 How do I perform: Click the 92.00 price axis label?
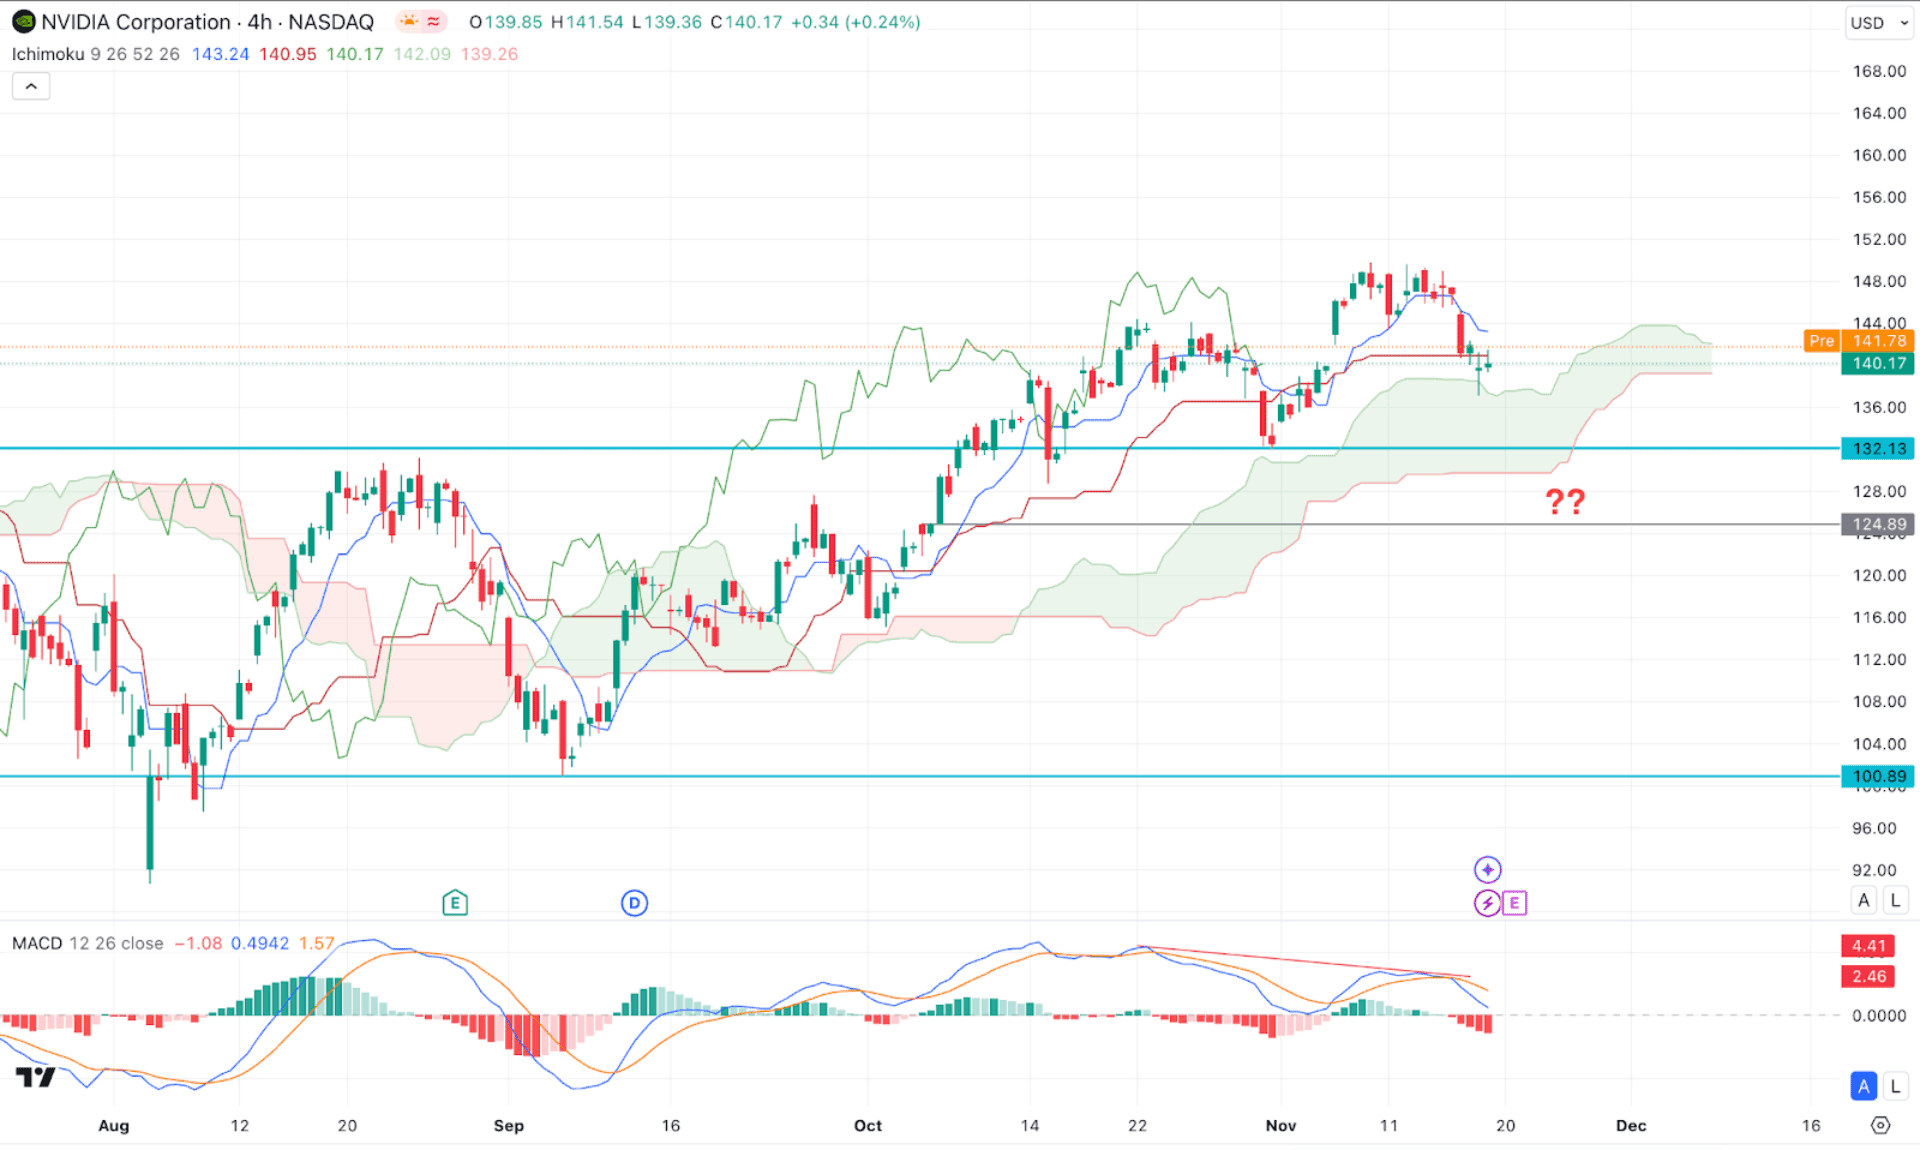[x=1874, y=870]
